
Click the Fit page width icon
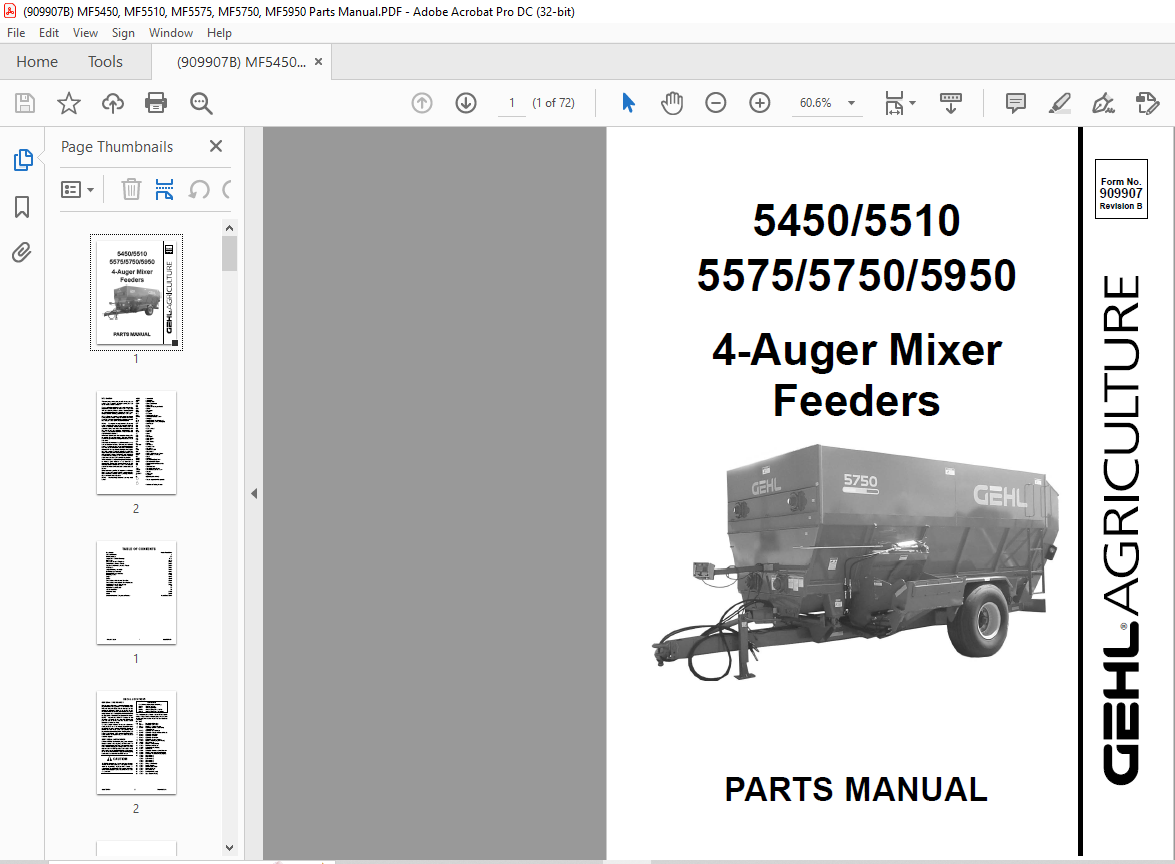click(x=894, y=103)
